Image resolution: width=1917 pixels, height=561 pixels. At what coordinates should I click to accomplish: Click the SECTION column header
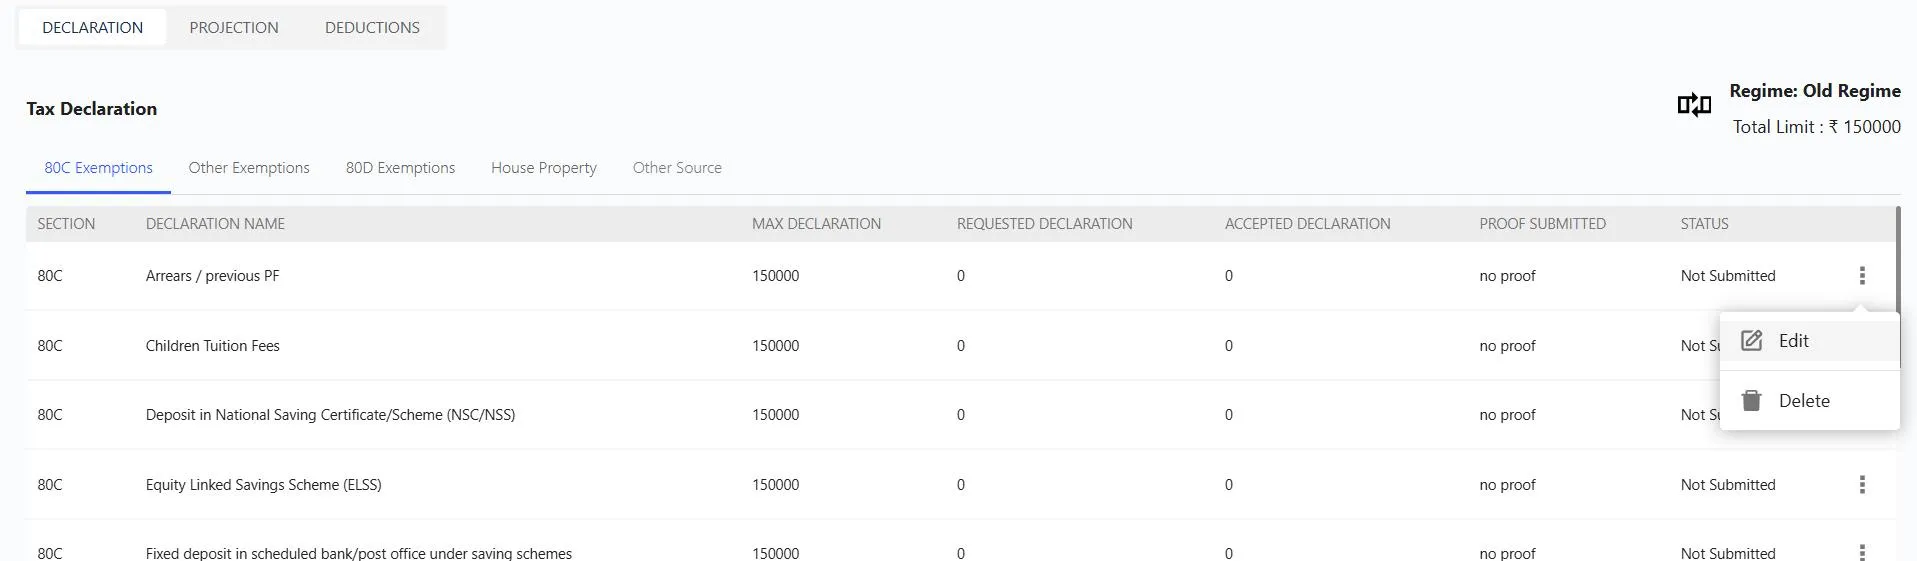coord(66,224)
